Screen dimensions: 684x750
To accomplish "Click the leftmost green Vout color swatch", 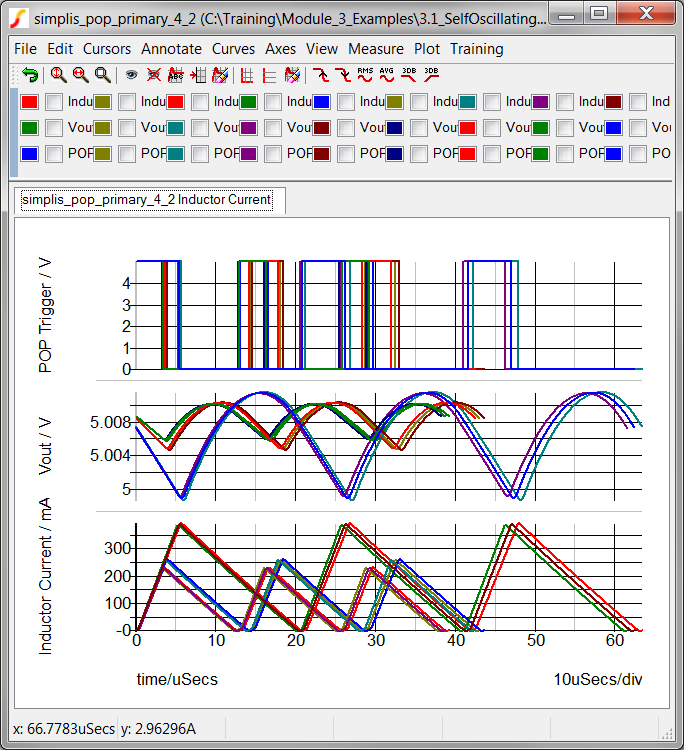I will 29,128.
